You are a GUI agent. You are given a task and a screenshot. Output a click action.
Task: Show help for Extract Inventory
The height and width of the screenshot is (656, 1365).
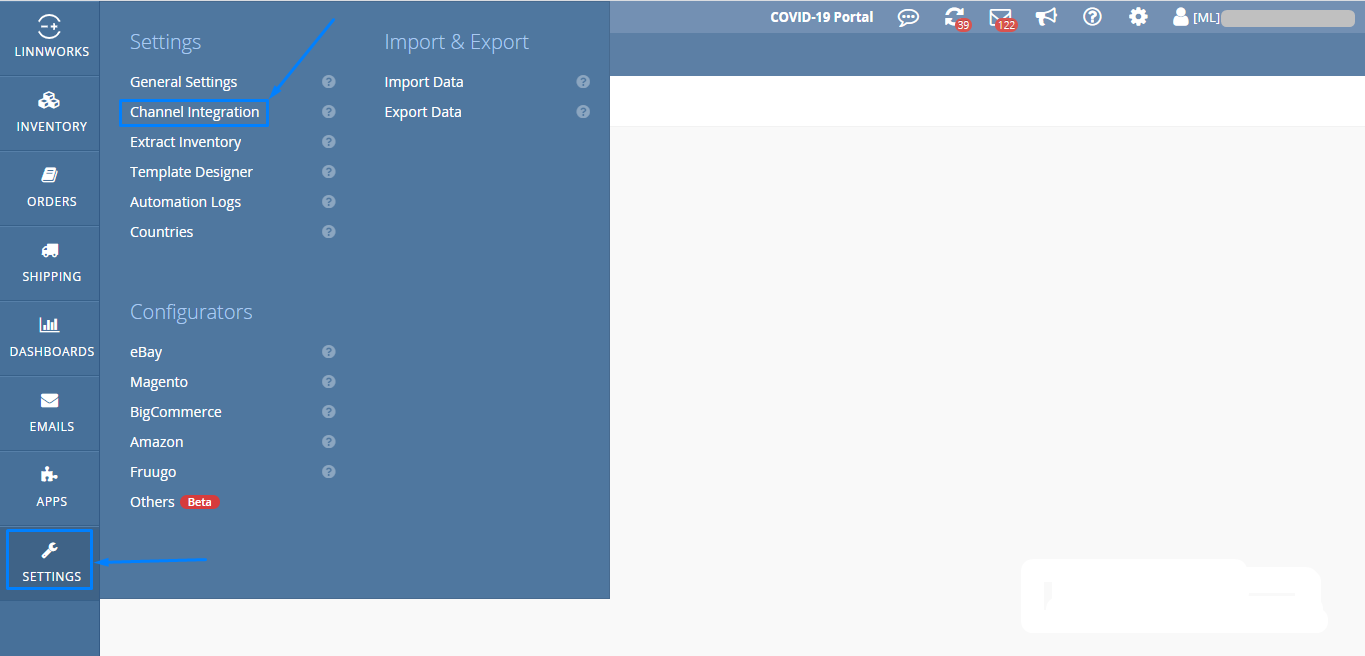[329, 142]
